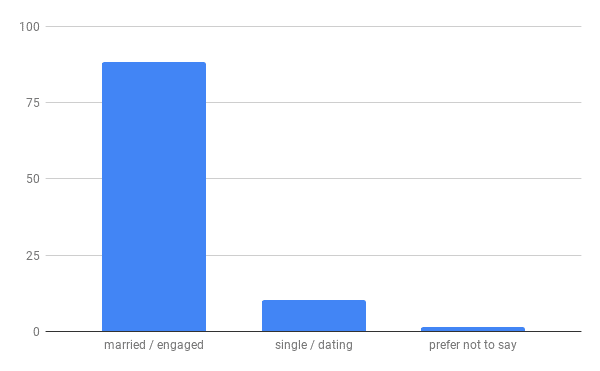Click the 75 gridline right of bar
The height and width of the screenshot is (371, 600).
point(393,103)
